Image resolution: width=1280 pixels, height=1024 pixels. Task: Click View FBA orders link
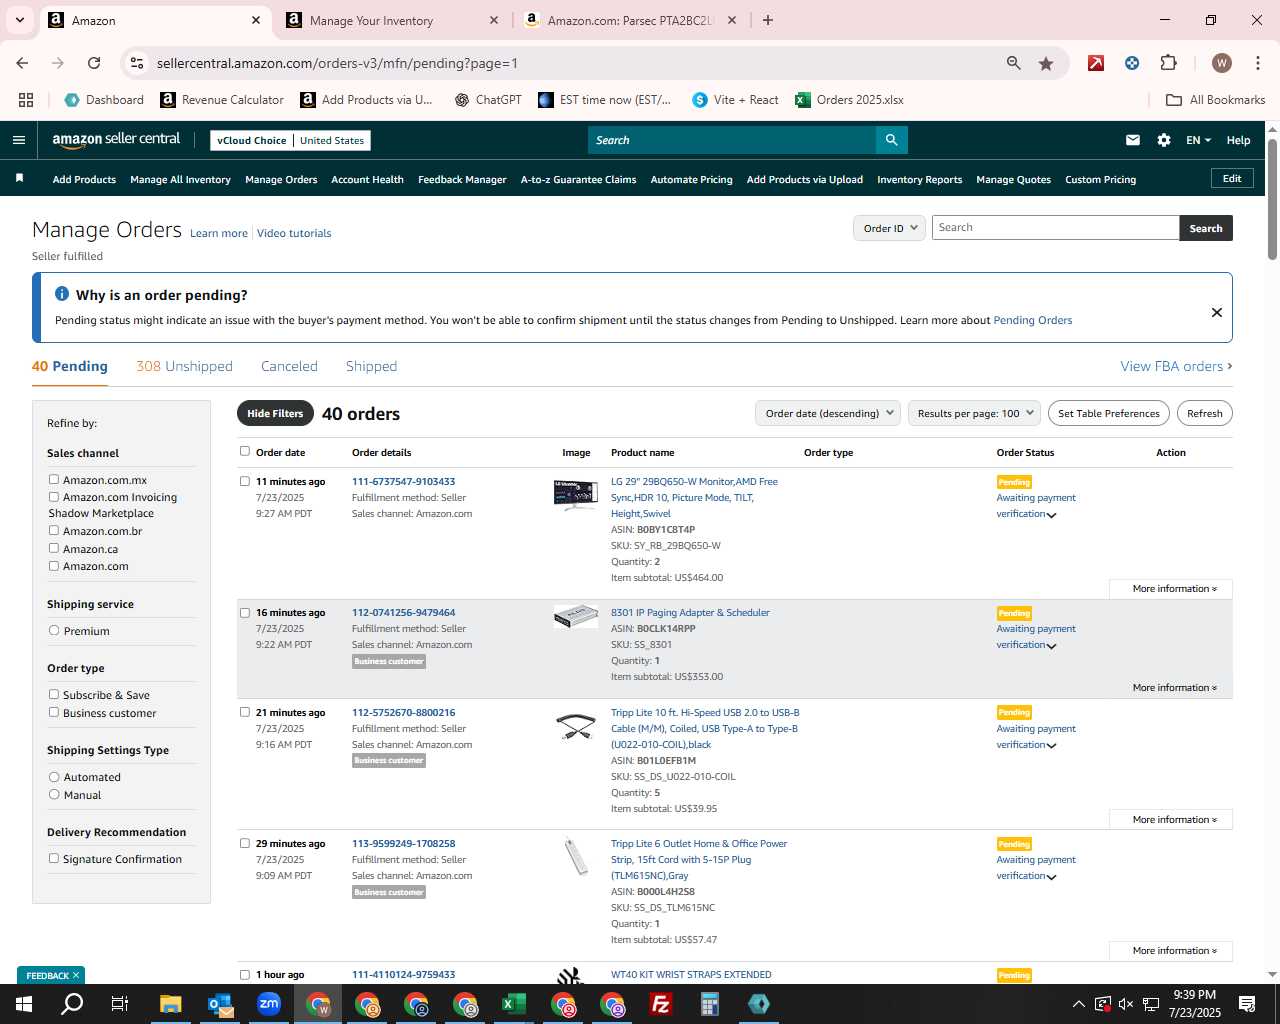pos(1176,366)
